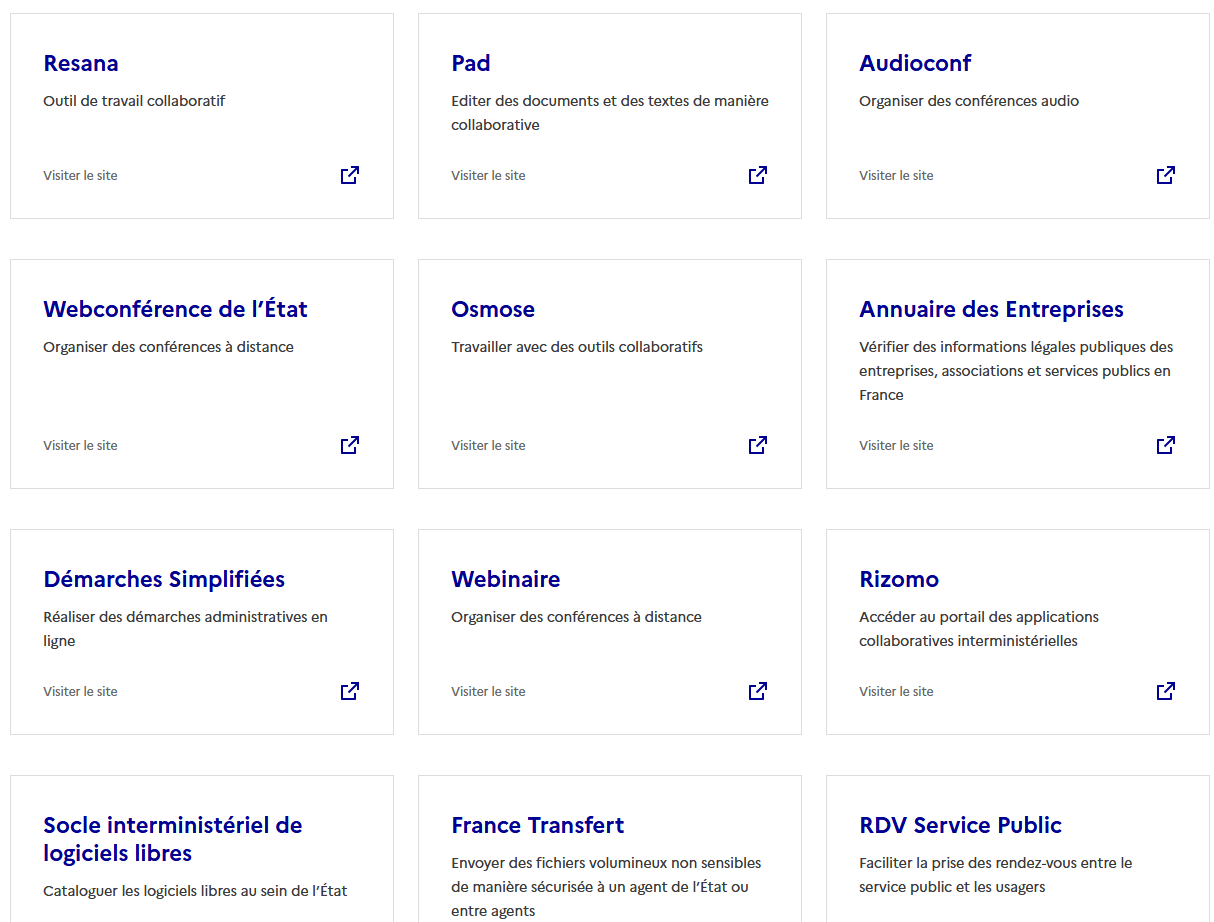Open the Audioconf title link

pos(915,63)
